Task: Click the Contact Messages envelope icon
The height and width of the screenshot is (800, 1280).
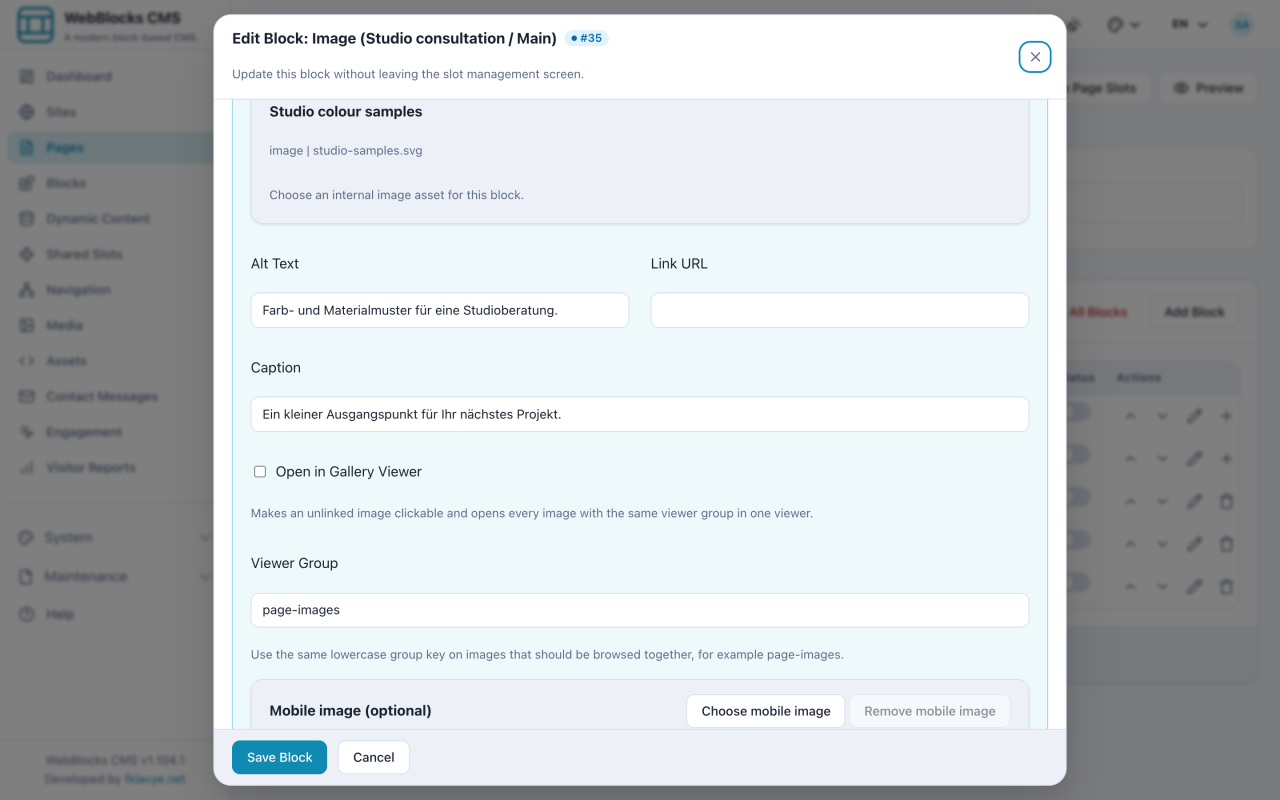Action: click(27, 397)
